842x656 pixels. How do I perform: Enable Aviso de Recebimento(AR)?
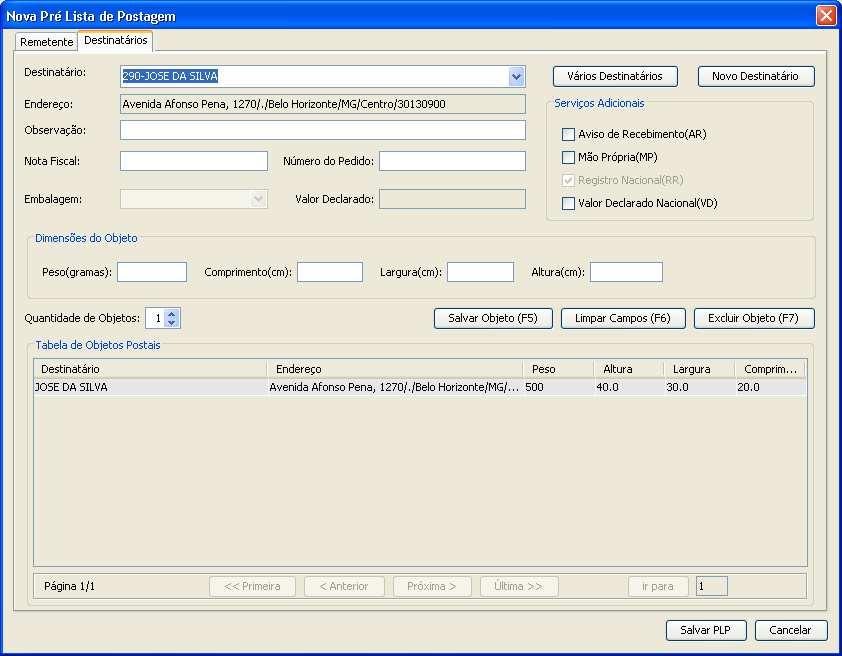(x=568, y=133)
